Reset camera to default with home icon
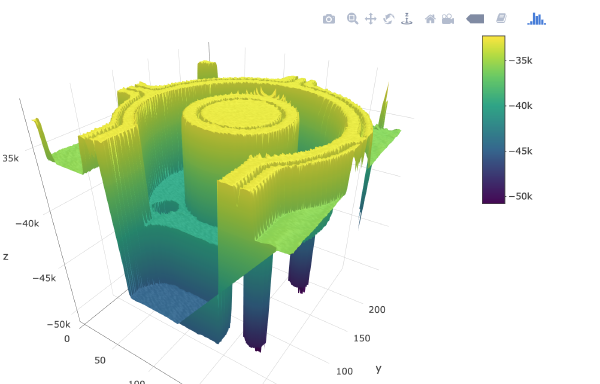 coord(430,19)
